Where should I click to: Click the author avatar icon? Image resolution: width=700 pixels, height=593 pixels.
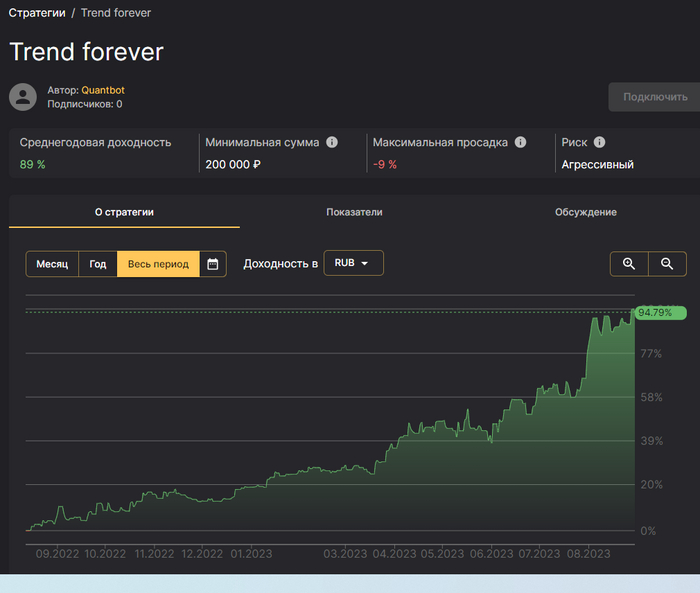point(23,97)
